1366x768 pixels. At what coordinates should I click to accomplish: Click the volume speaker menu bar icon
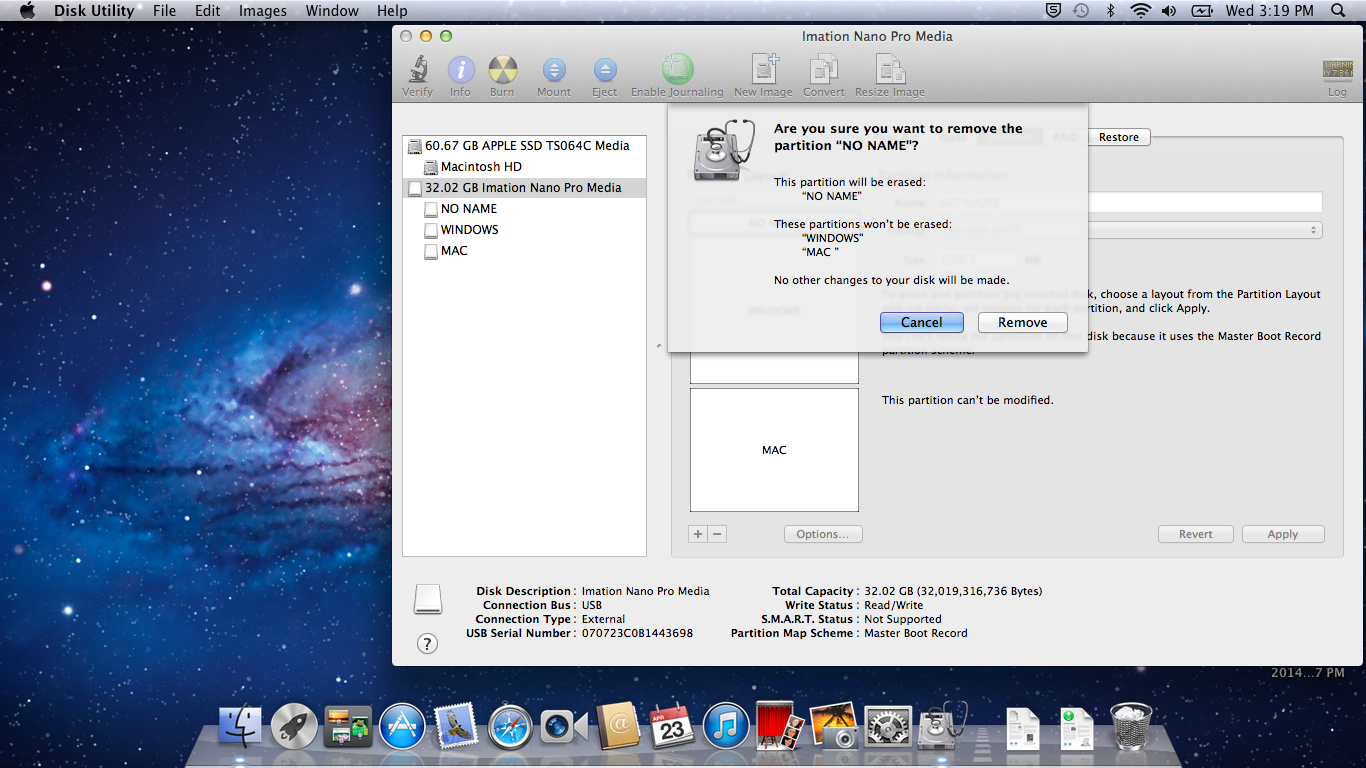click(1169, 11)
